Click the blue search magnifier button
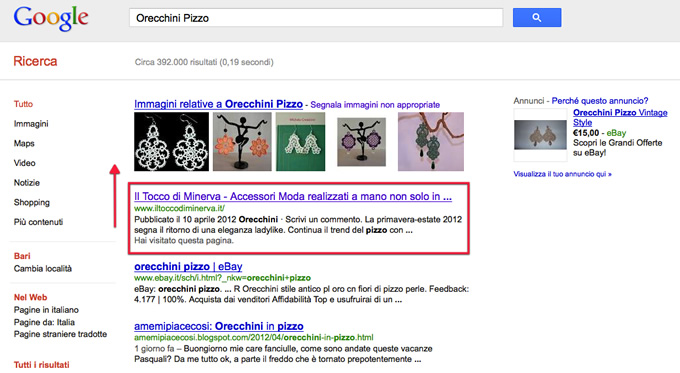Screen dimensions: 680x373 coord(537,17)
